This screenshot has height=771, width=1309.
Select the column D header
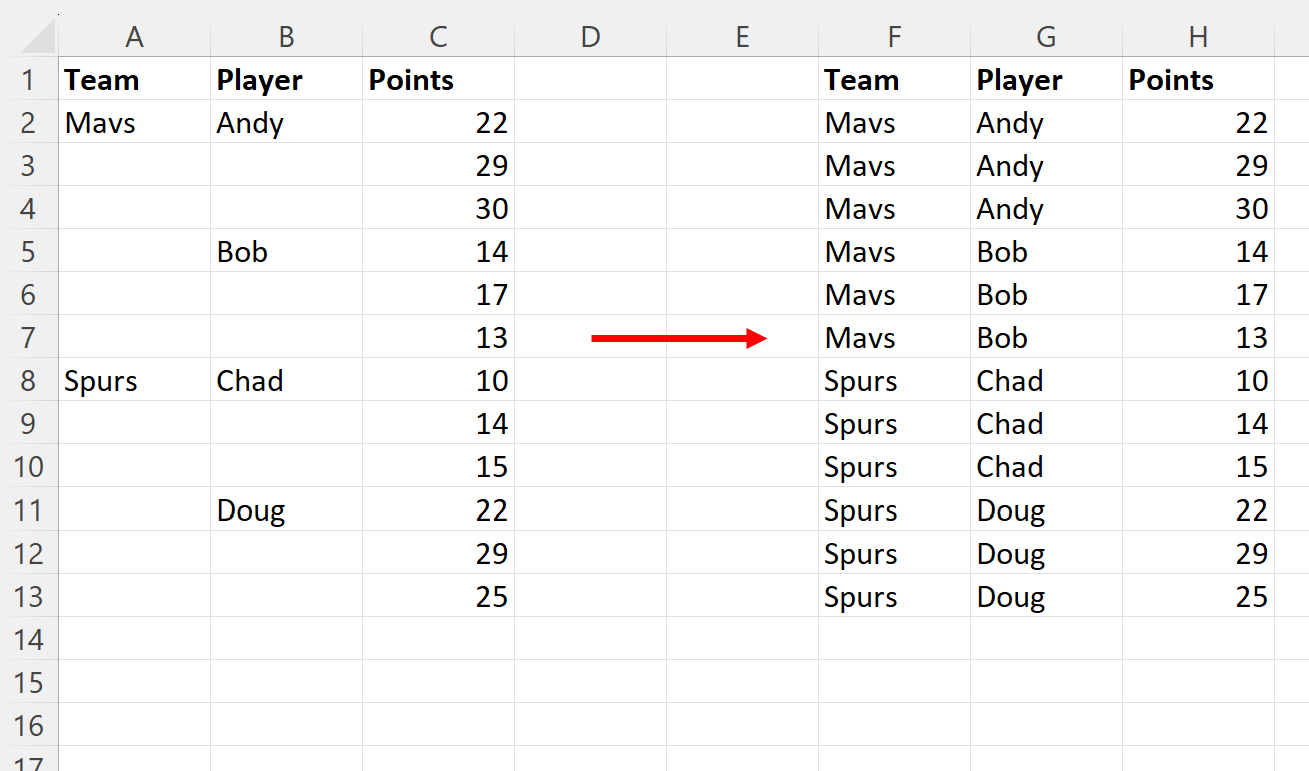(590, 36)
